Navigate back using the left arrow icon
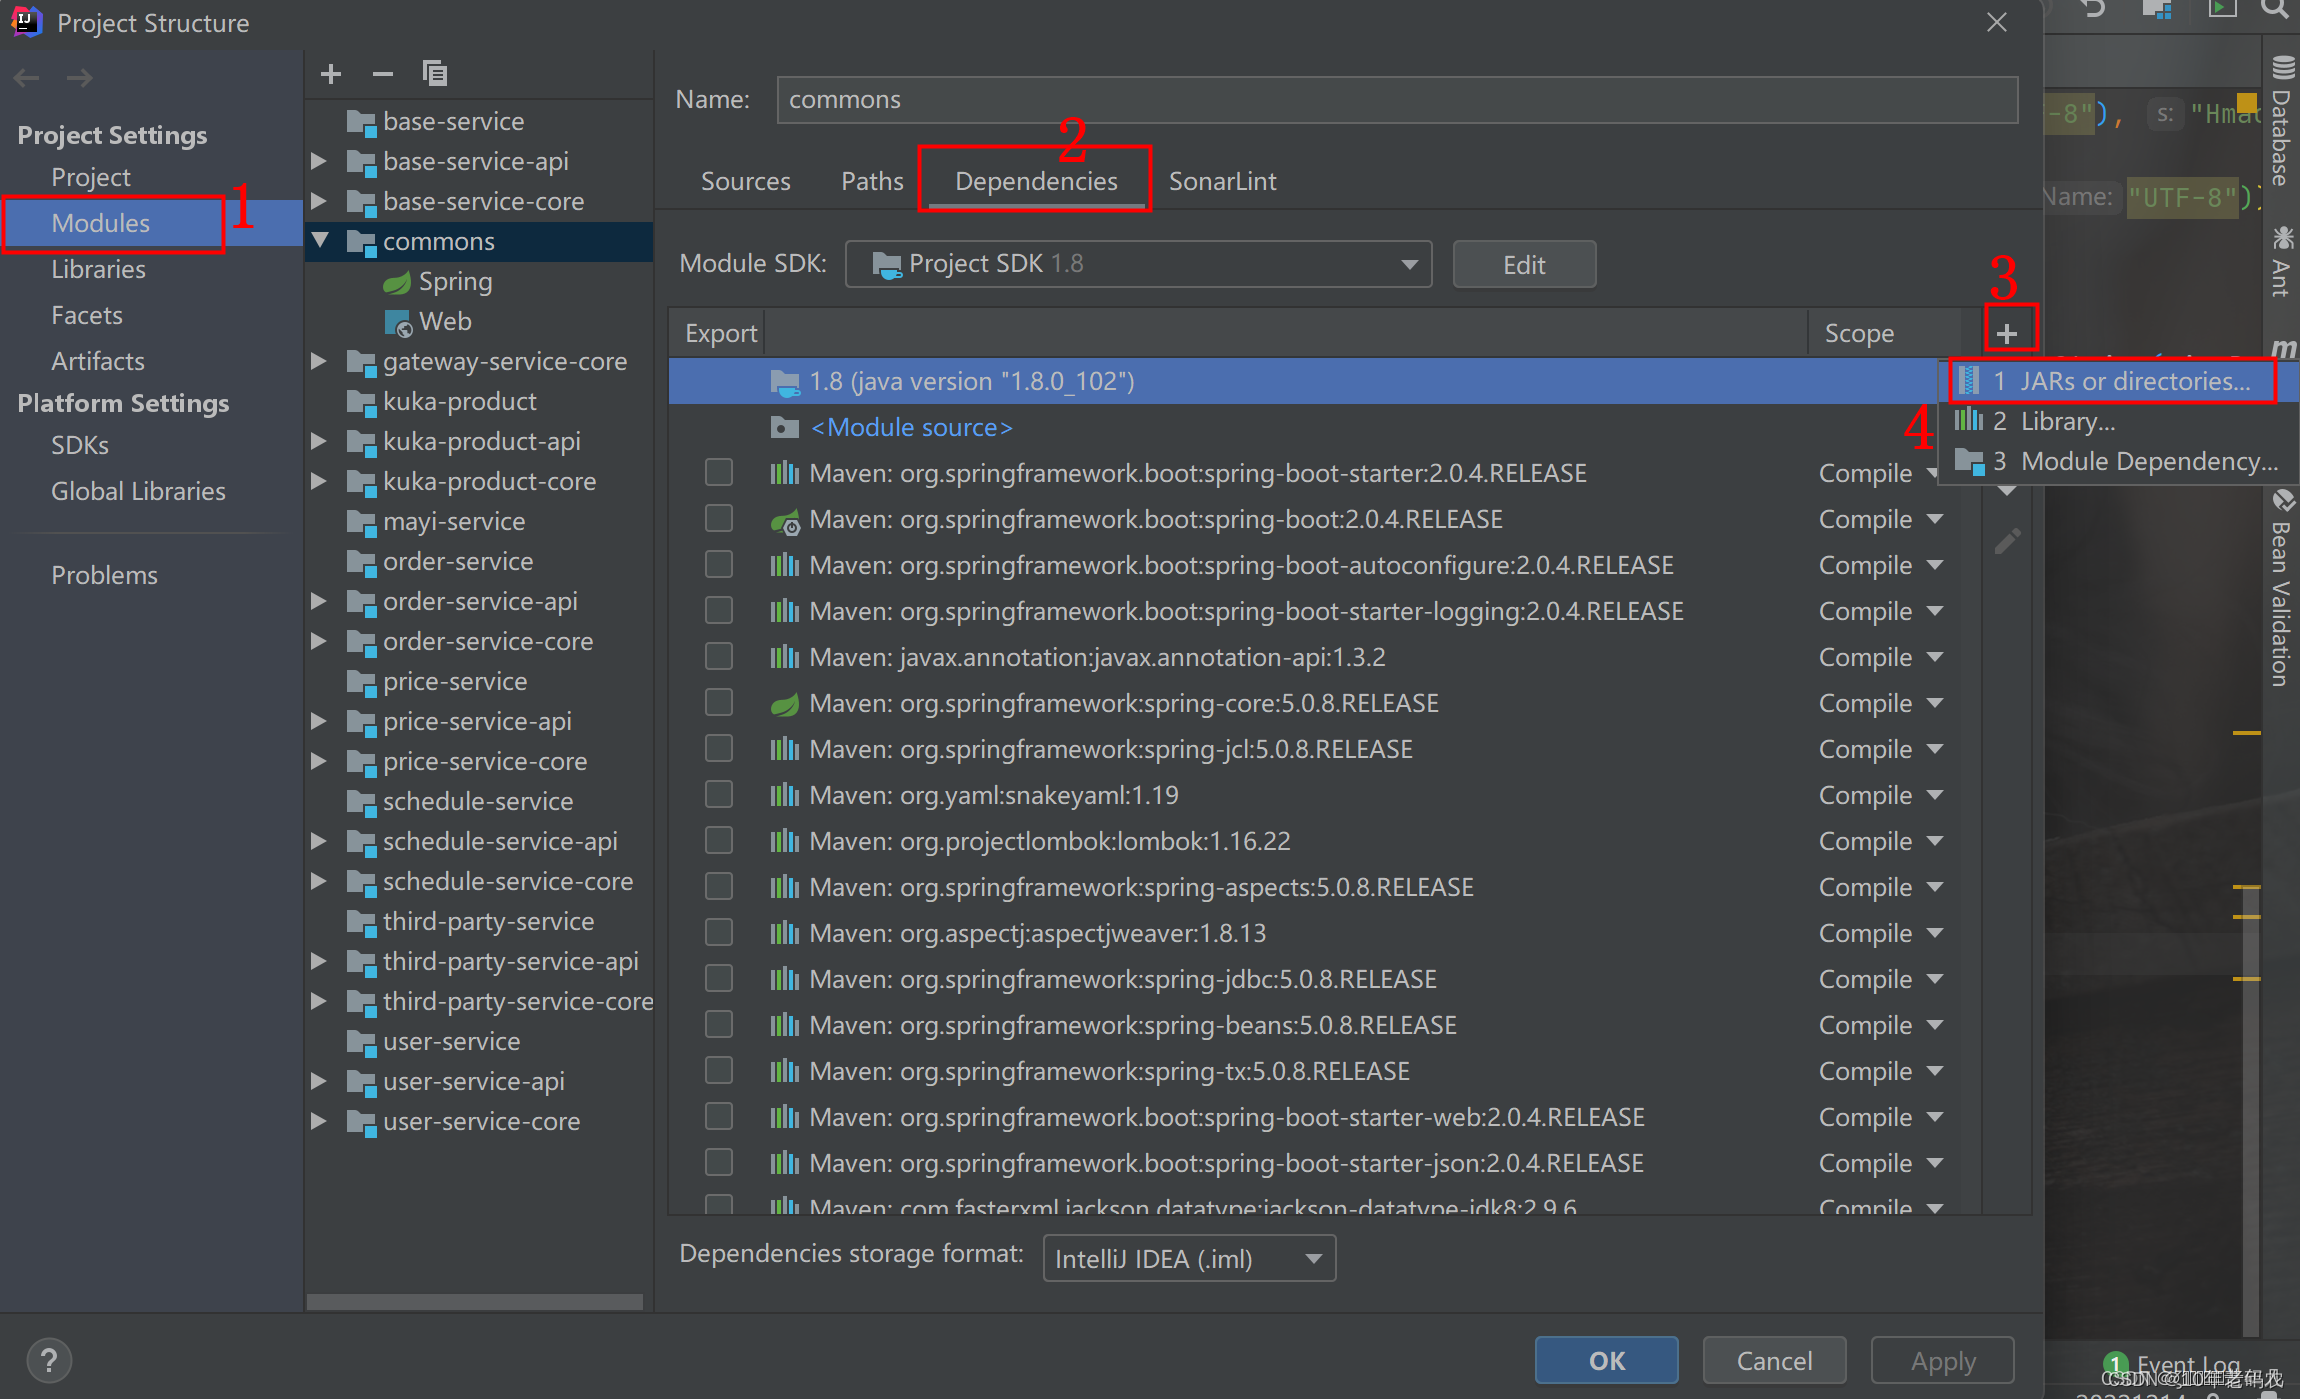Image resolution: width=2300 pixels, height=1399 pixels. point(26,77)
